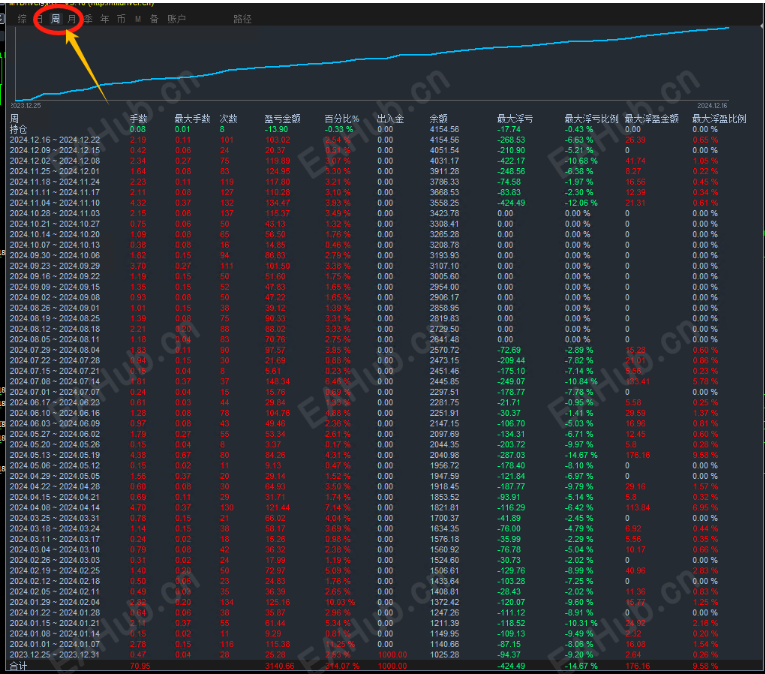The image size is (765, 674).
Task: Sort by the 盈亏金额 column header
Action: click(282, 119)
